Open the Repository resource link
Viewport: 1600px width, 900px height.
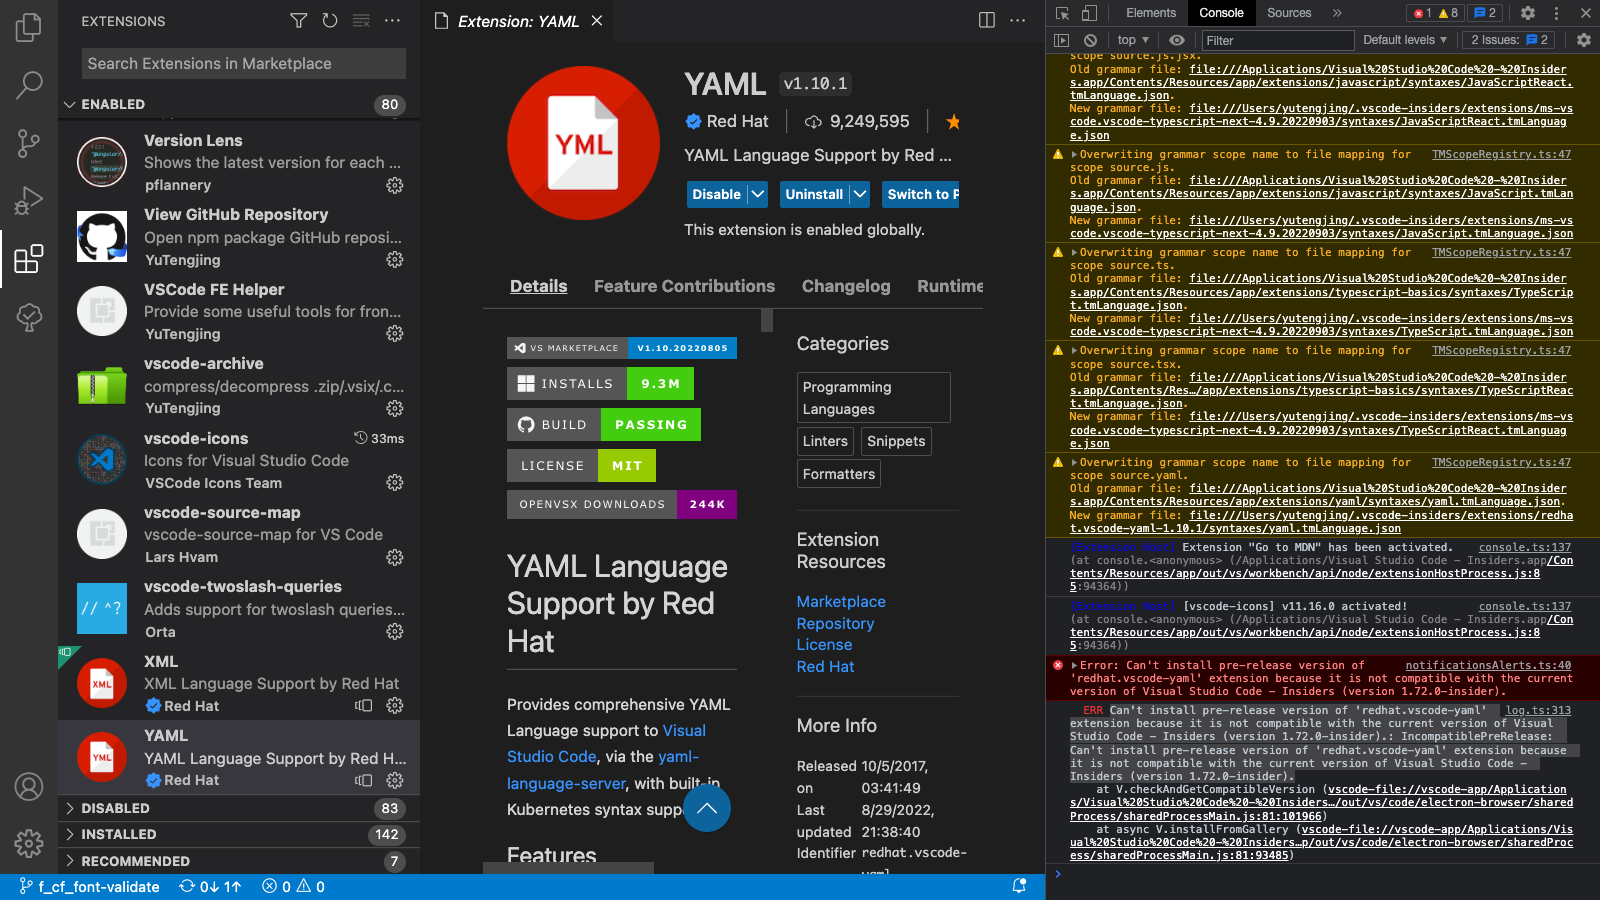click(835, 624)
